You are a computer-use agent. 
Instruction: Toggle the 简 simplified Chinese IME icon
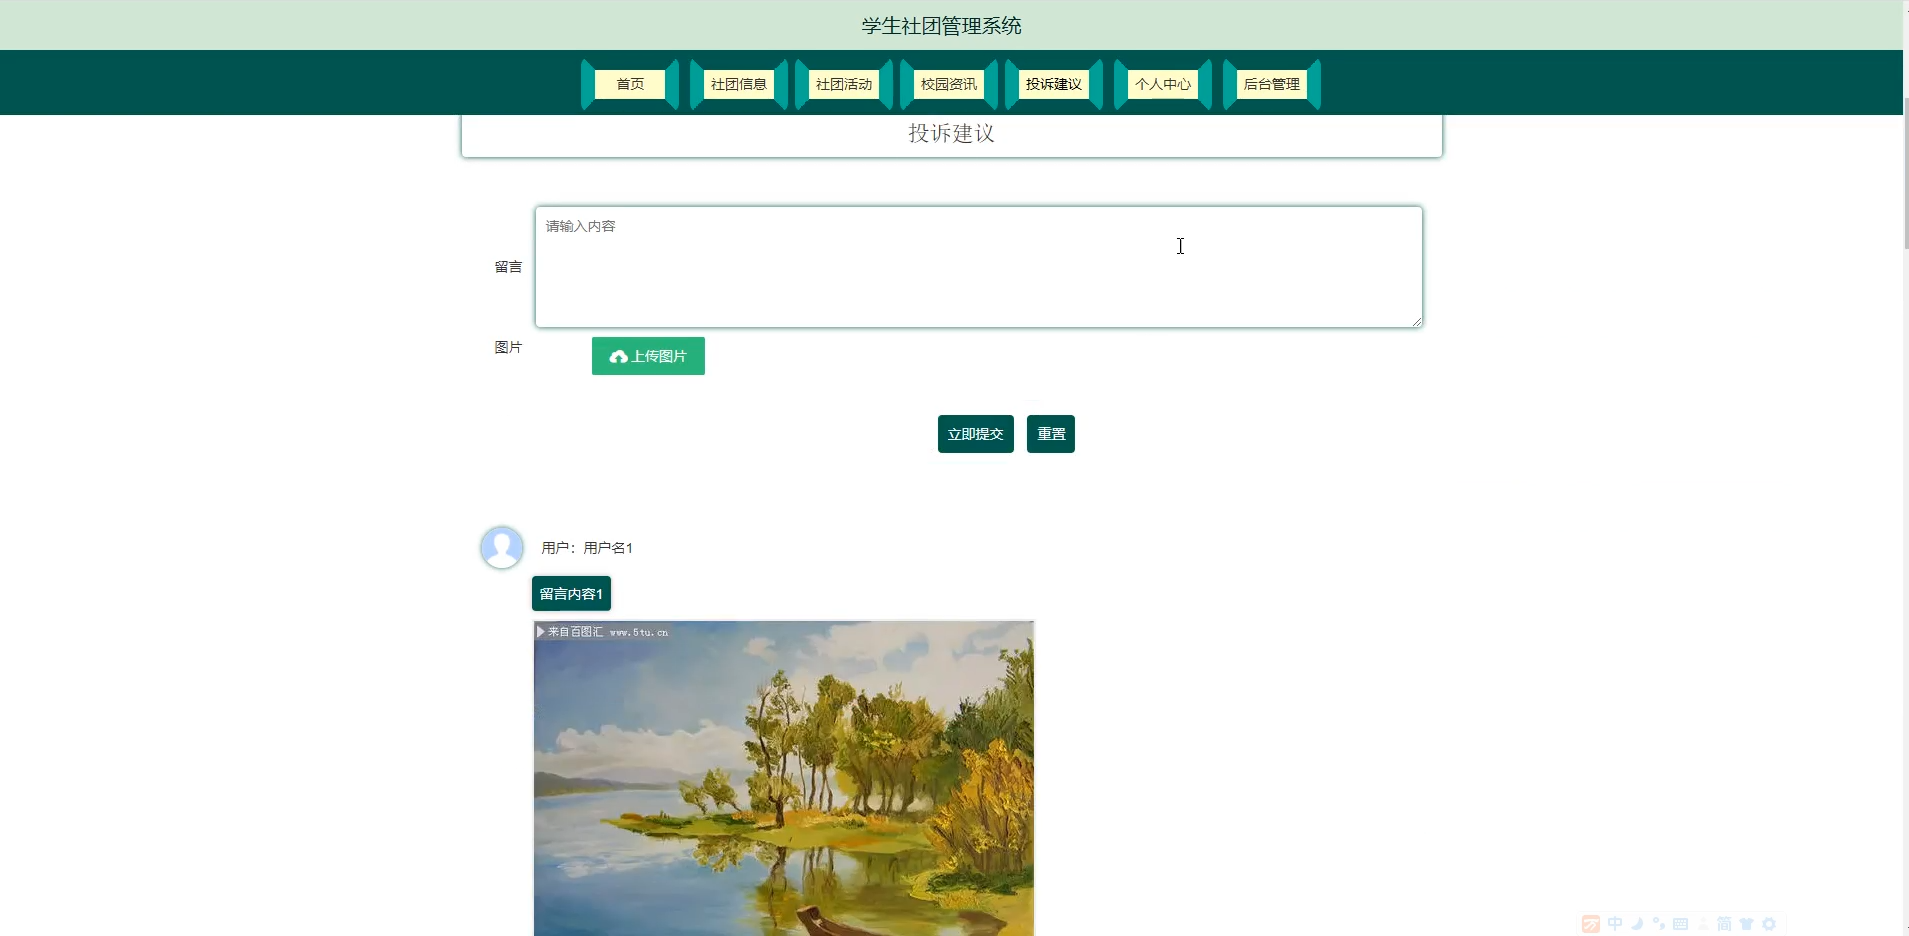click(1724, 924)
